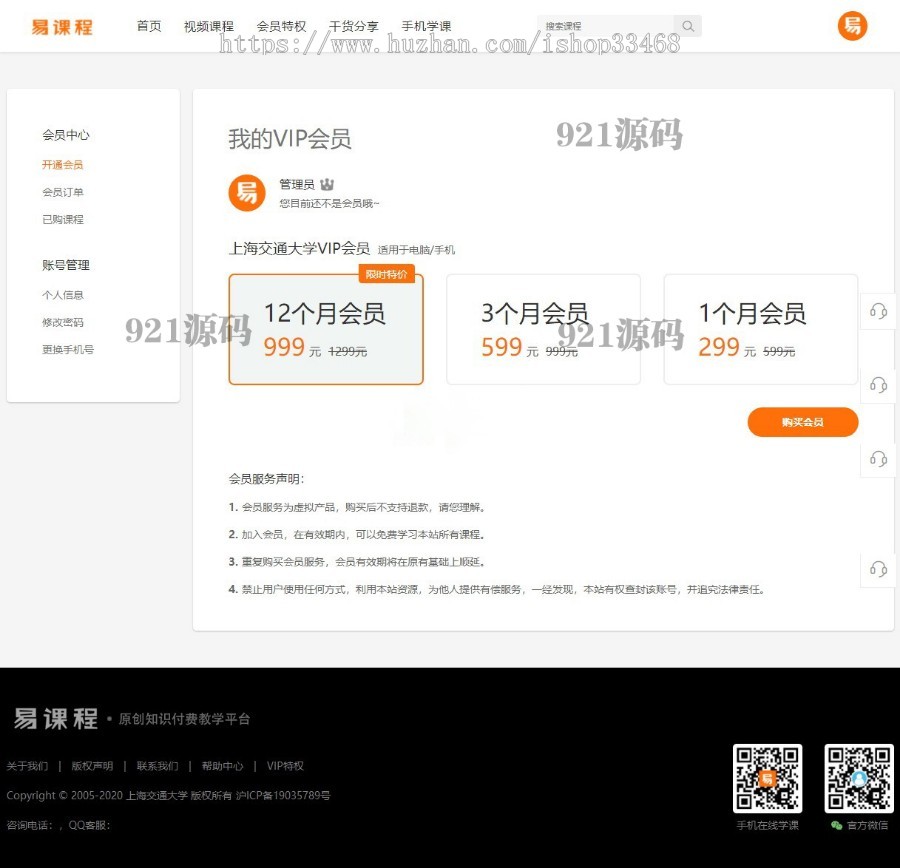Viewport: 900px width, 868px height.
Task: Open the 干货分享 menu item
Action: coord(352,27)
